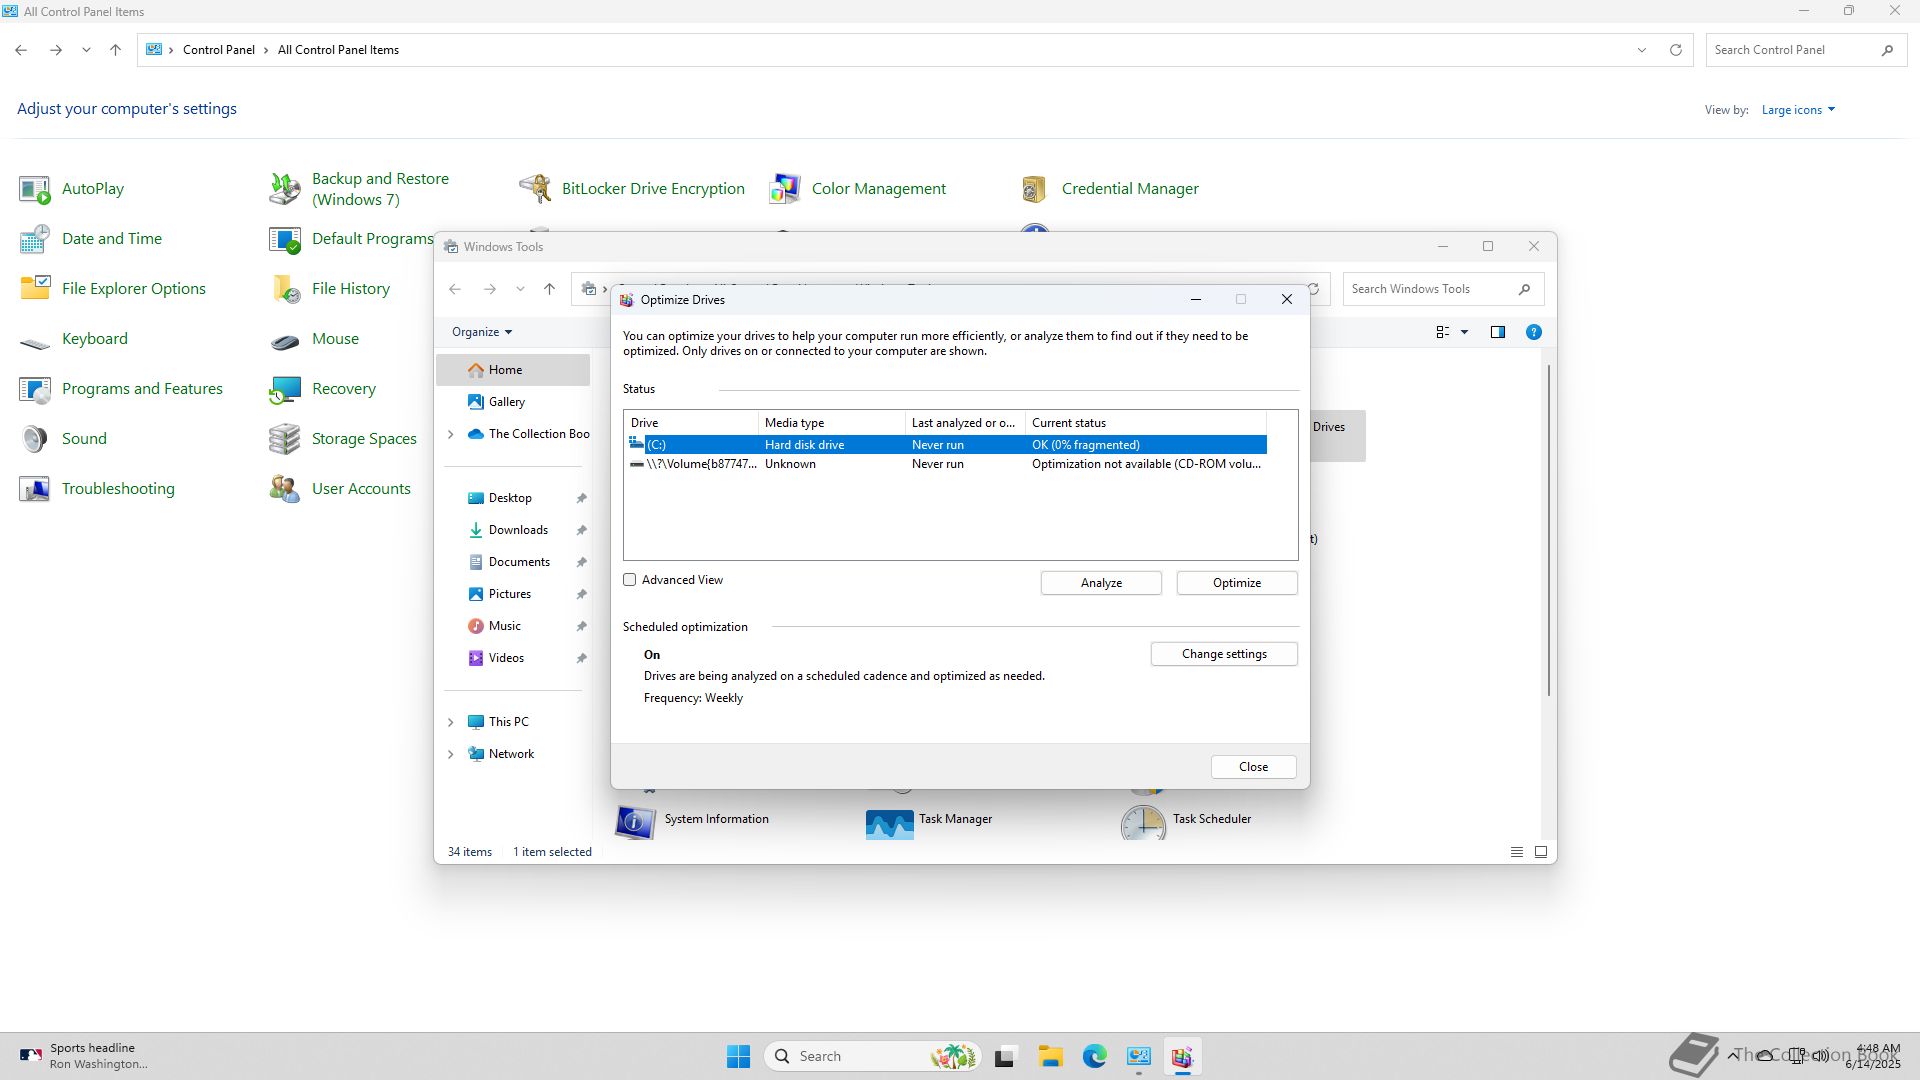Enable the Advanced View checkbox
Viewport: 1920px width, 1080px height.
click(630, 580)
